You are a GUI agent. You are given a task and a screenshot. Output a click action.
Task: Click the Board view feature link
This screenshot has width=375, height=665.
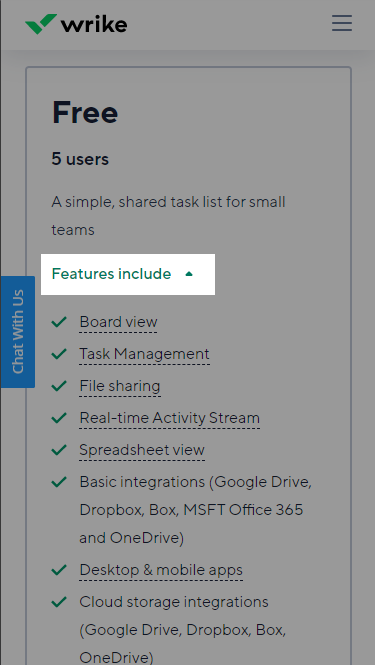point(118,322)
